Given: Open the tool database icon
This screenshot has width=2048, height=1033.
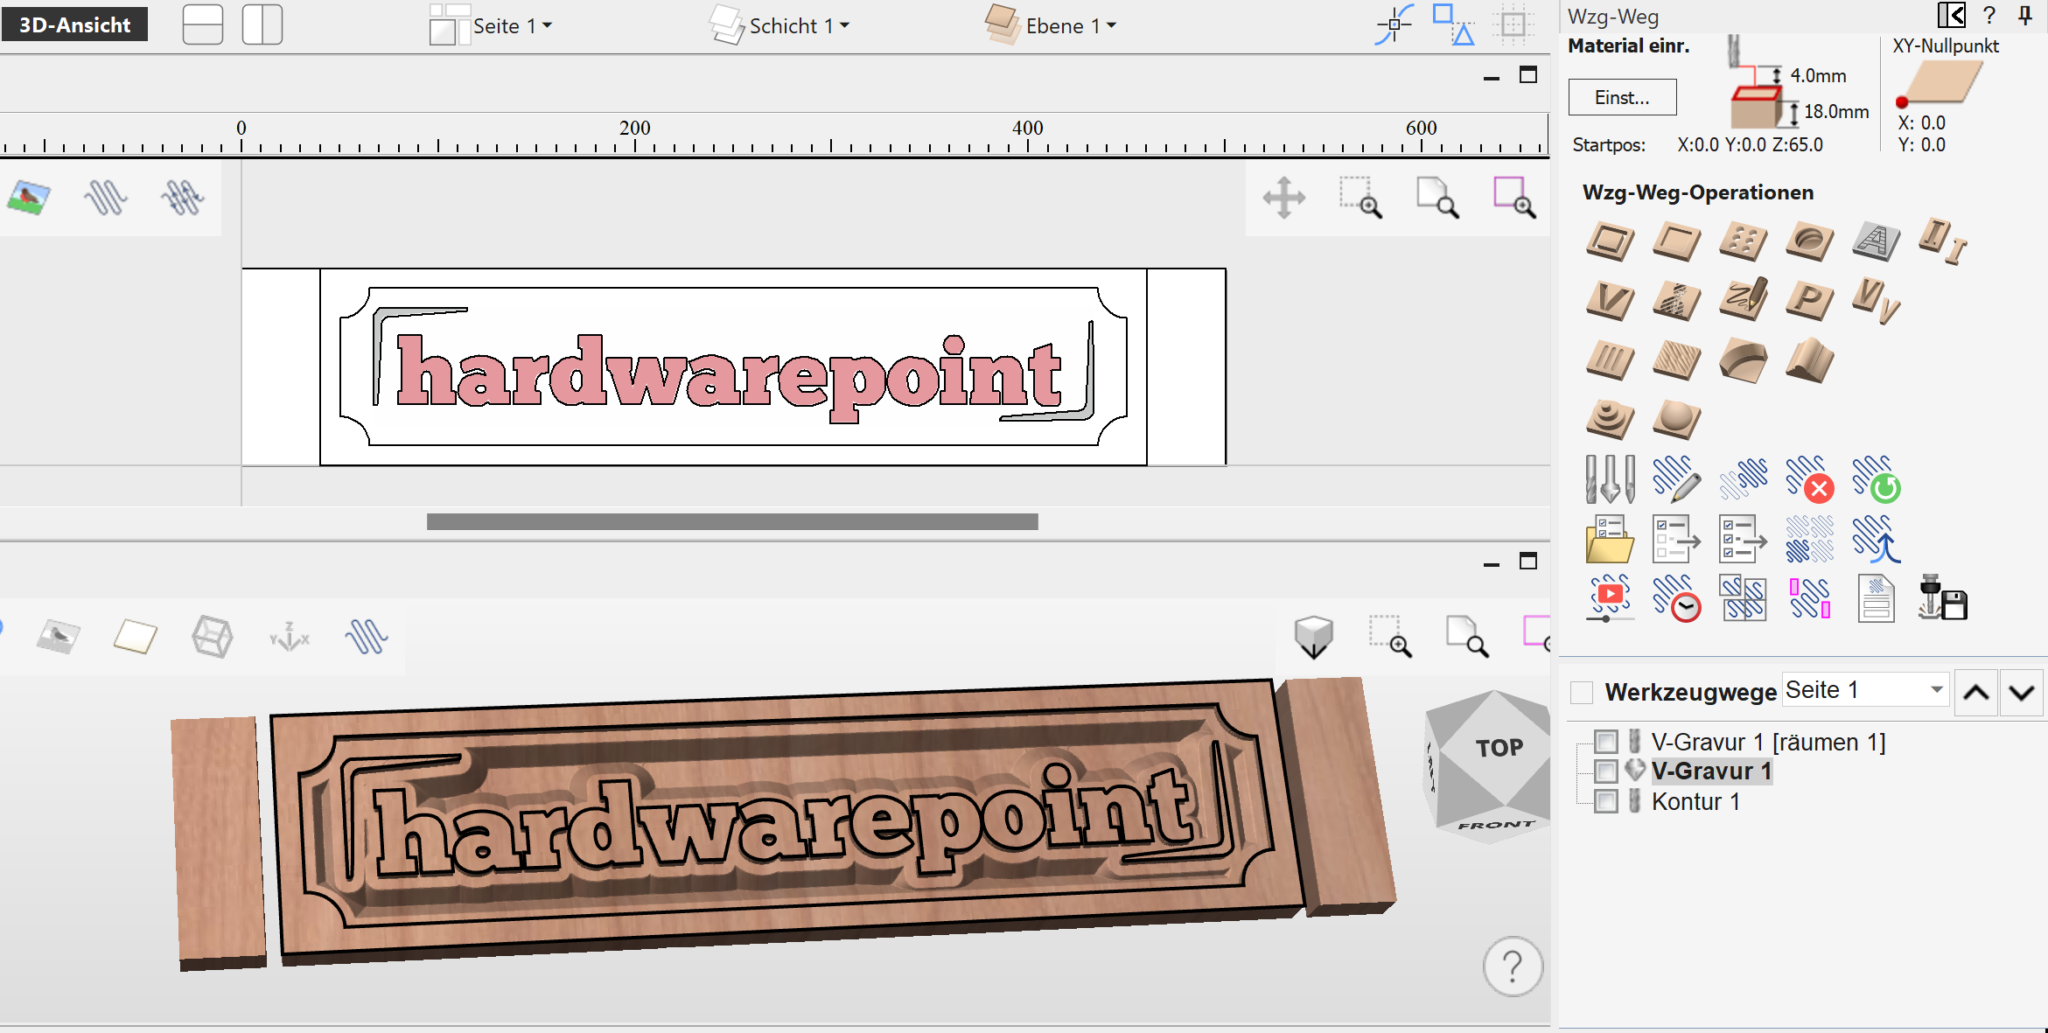Looking at the screenshot, I should [x=1609, y=482].
